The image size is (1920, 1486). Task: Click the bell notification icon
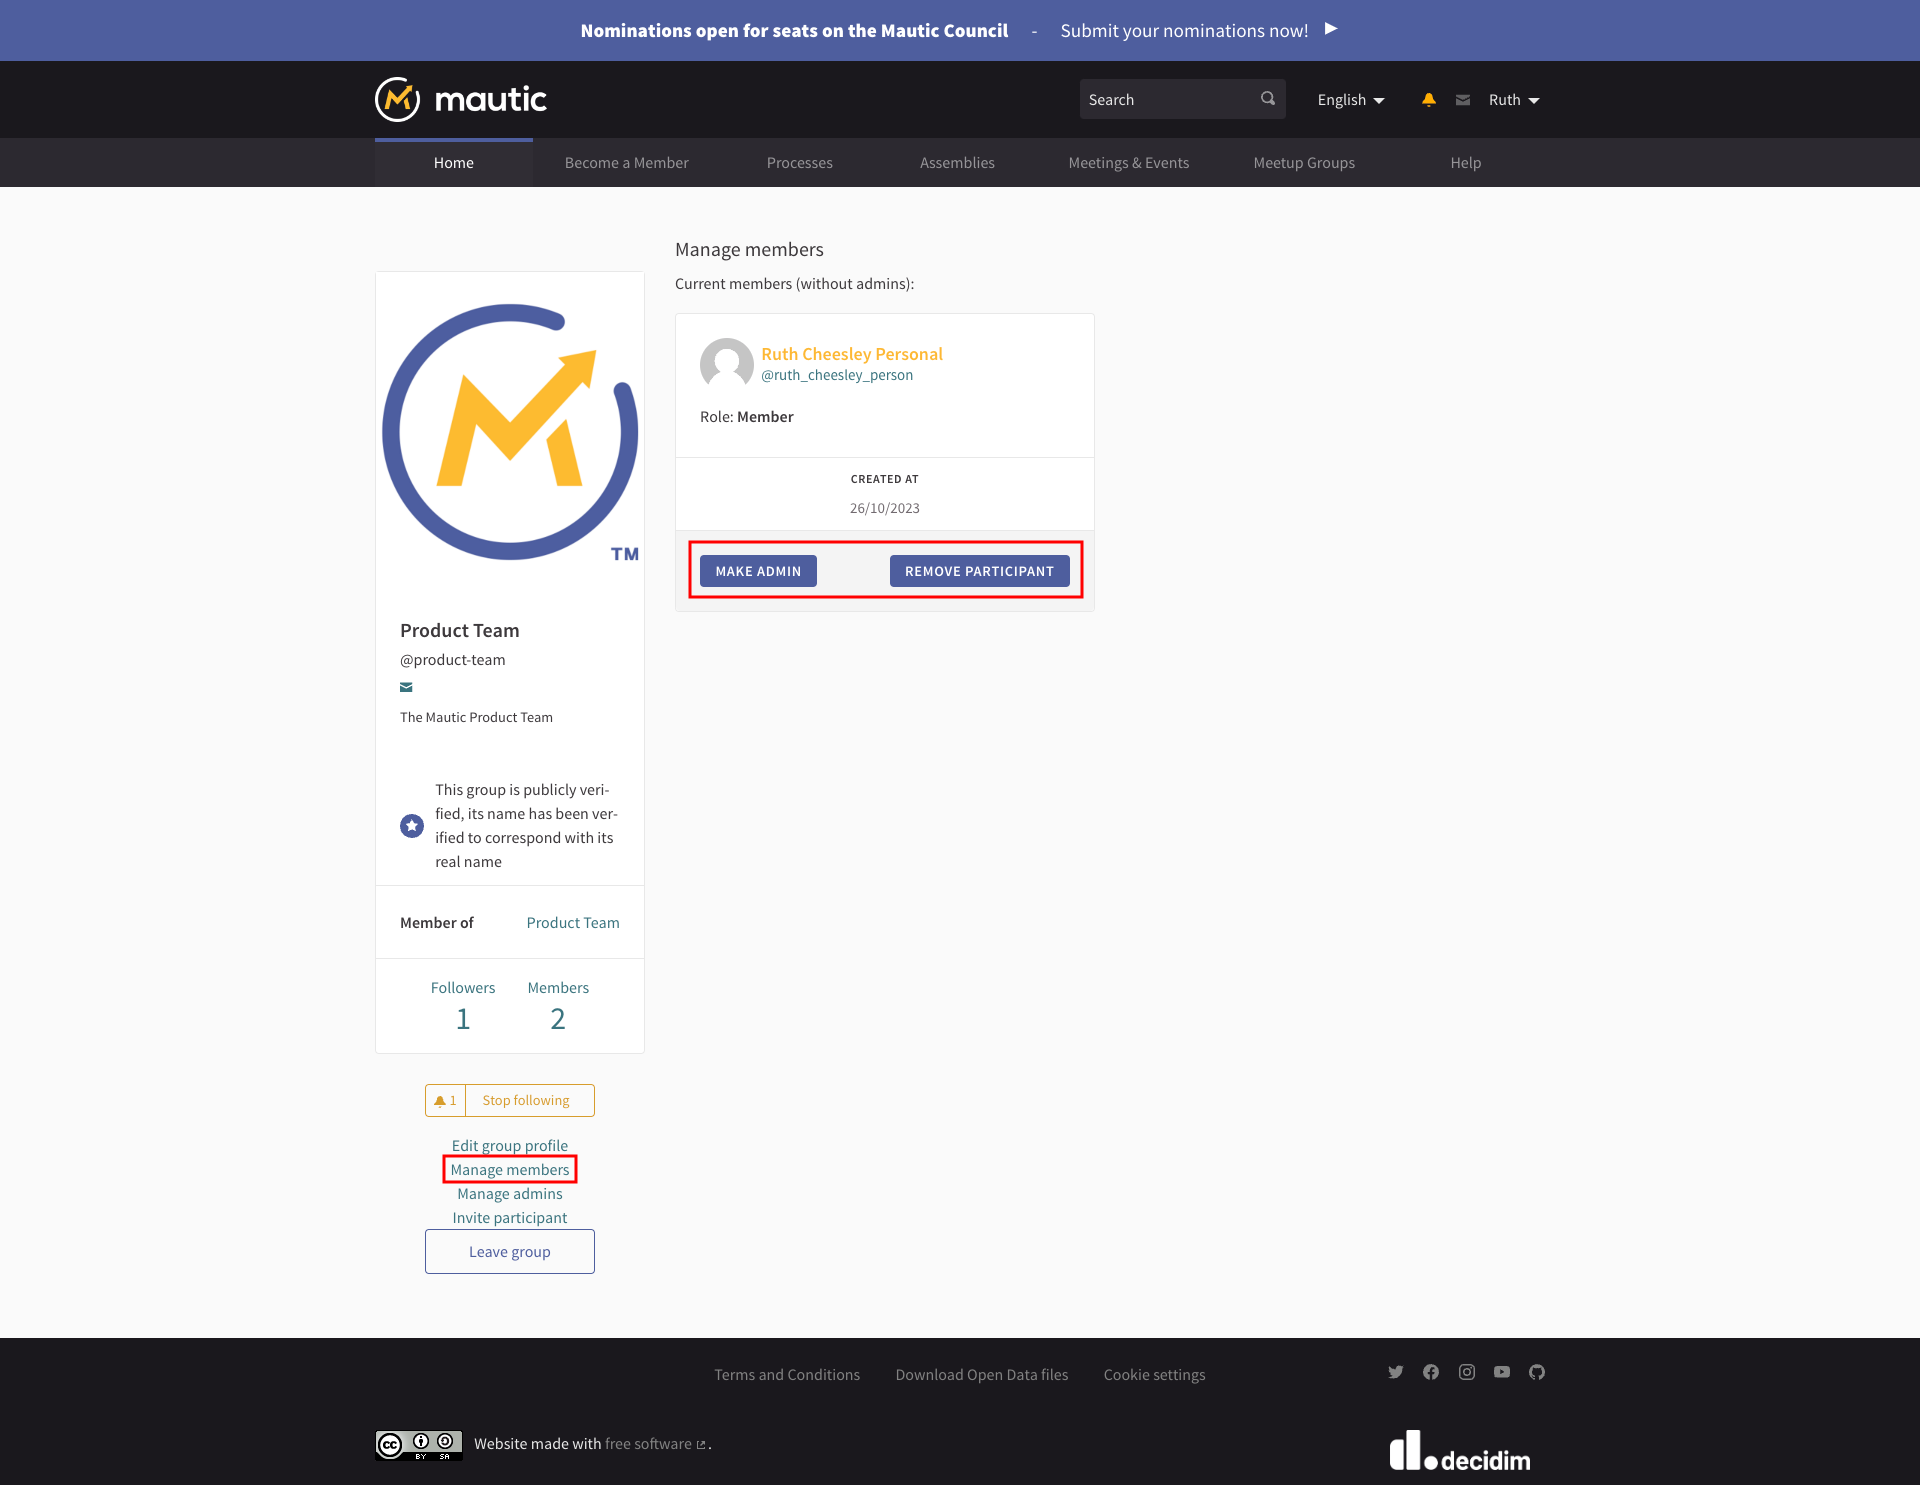coord(1429,100)
